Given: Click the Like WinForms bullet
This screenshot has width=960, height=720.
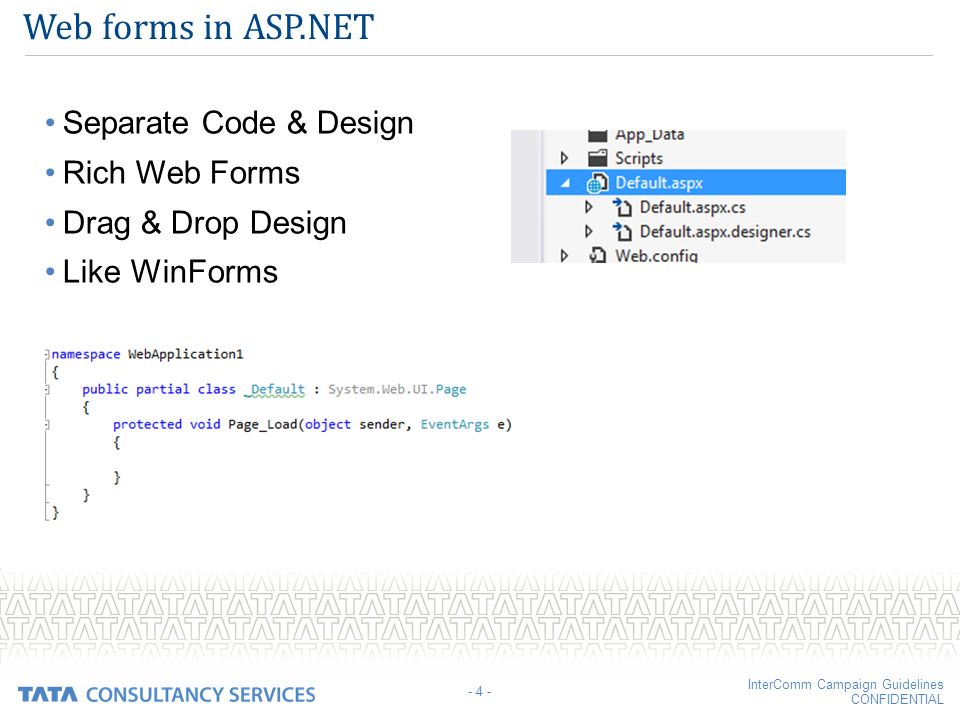Looking at the screenshot, I should (170, 272).
